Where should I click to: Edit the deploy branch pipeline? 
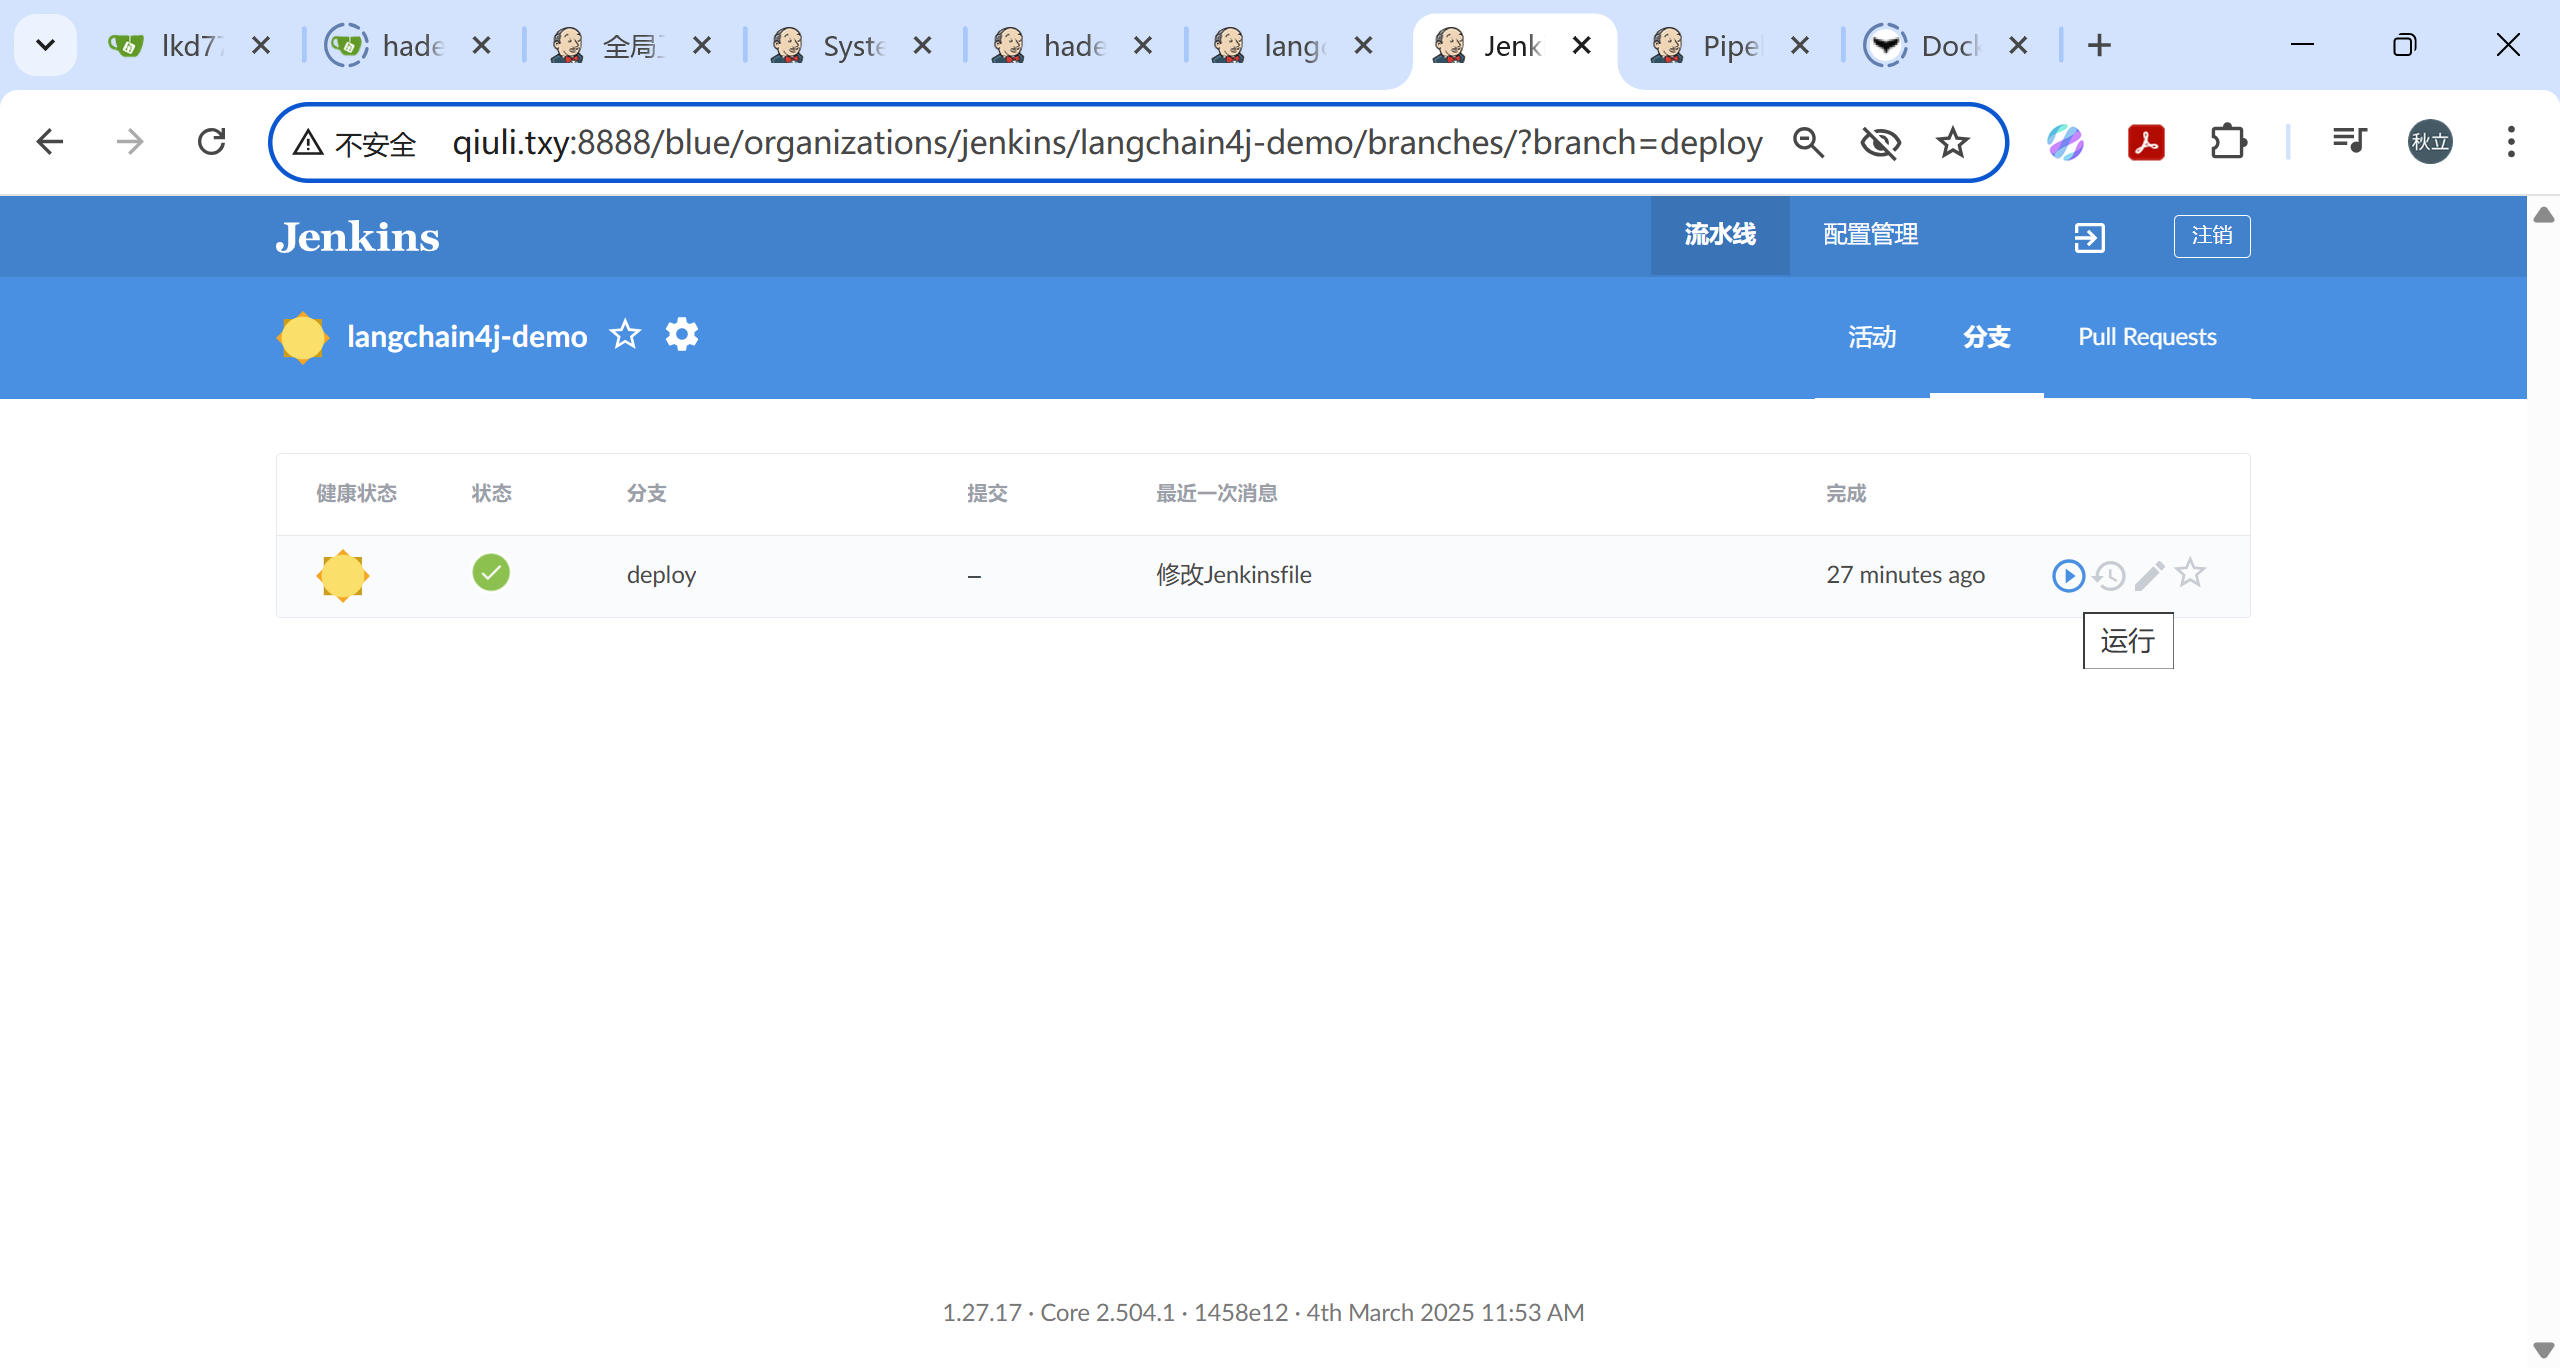2149,576
